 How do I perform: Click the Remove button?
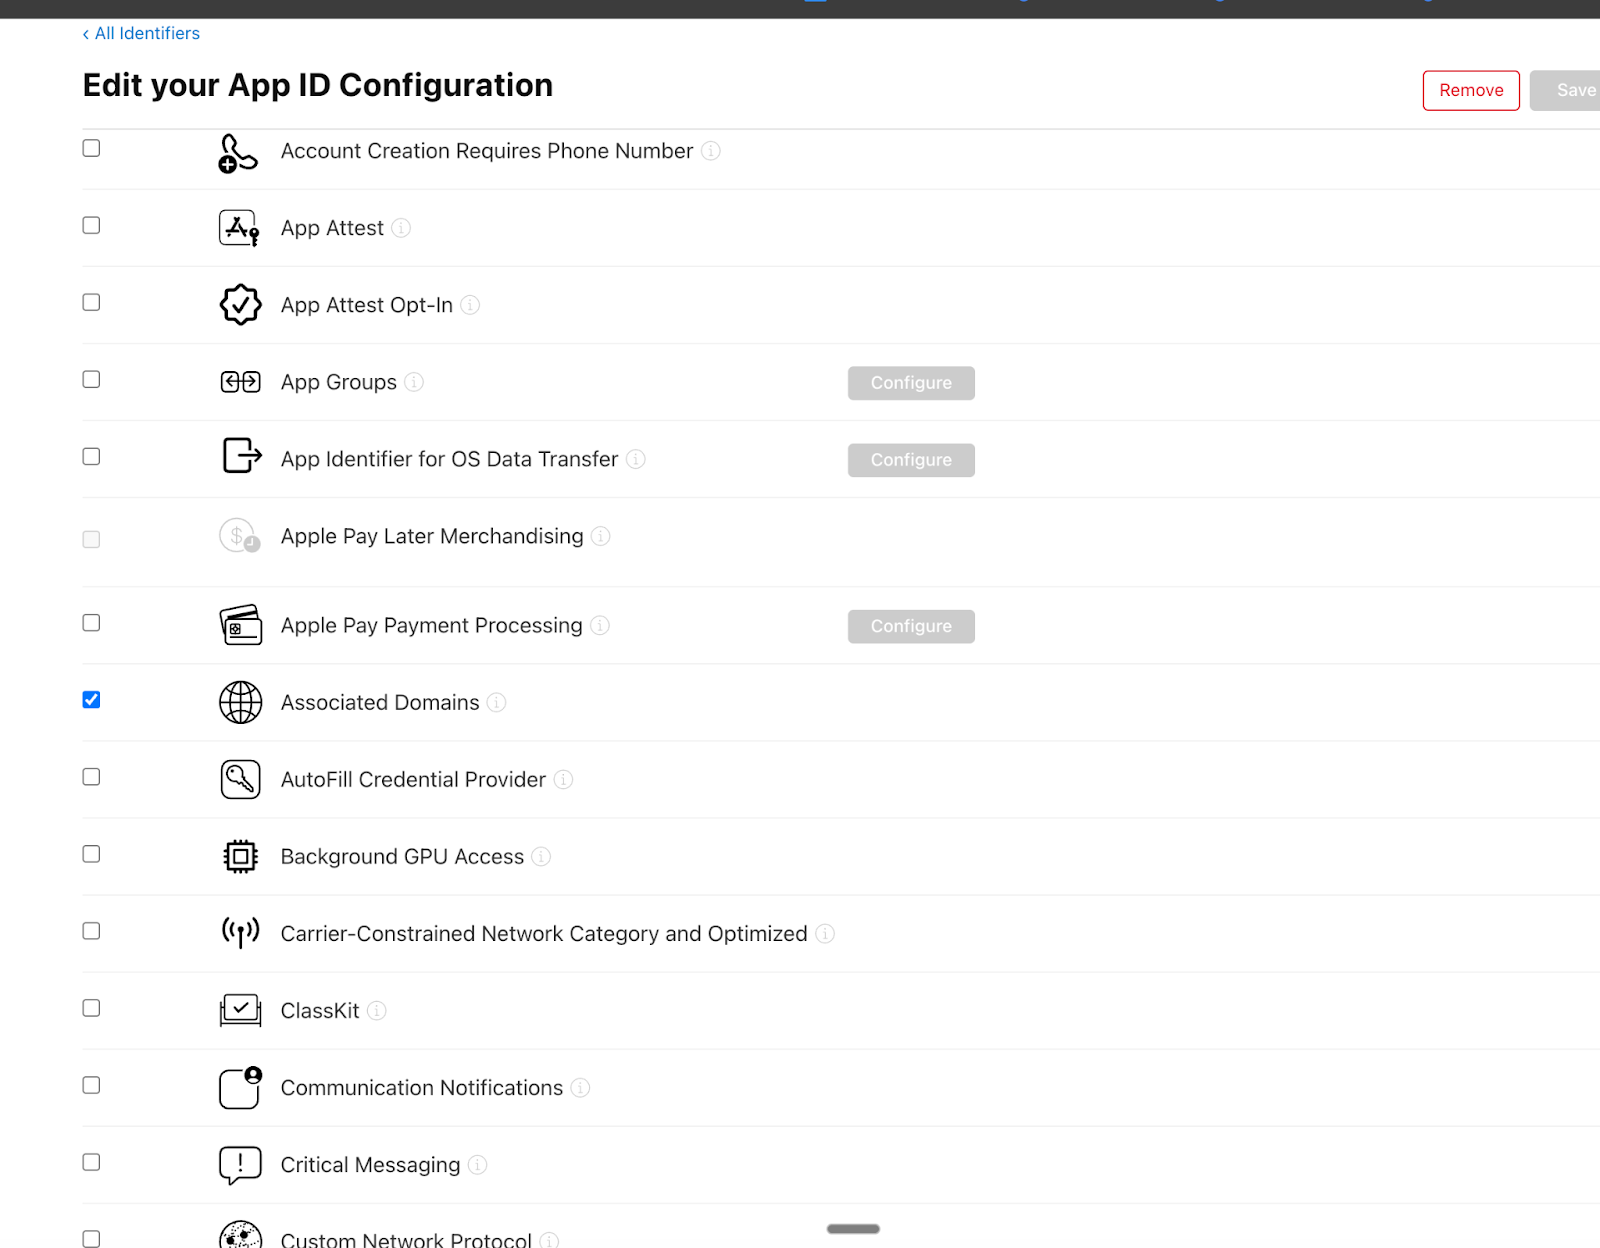[1470, 90]
